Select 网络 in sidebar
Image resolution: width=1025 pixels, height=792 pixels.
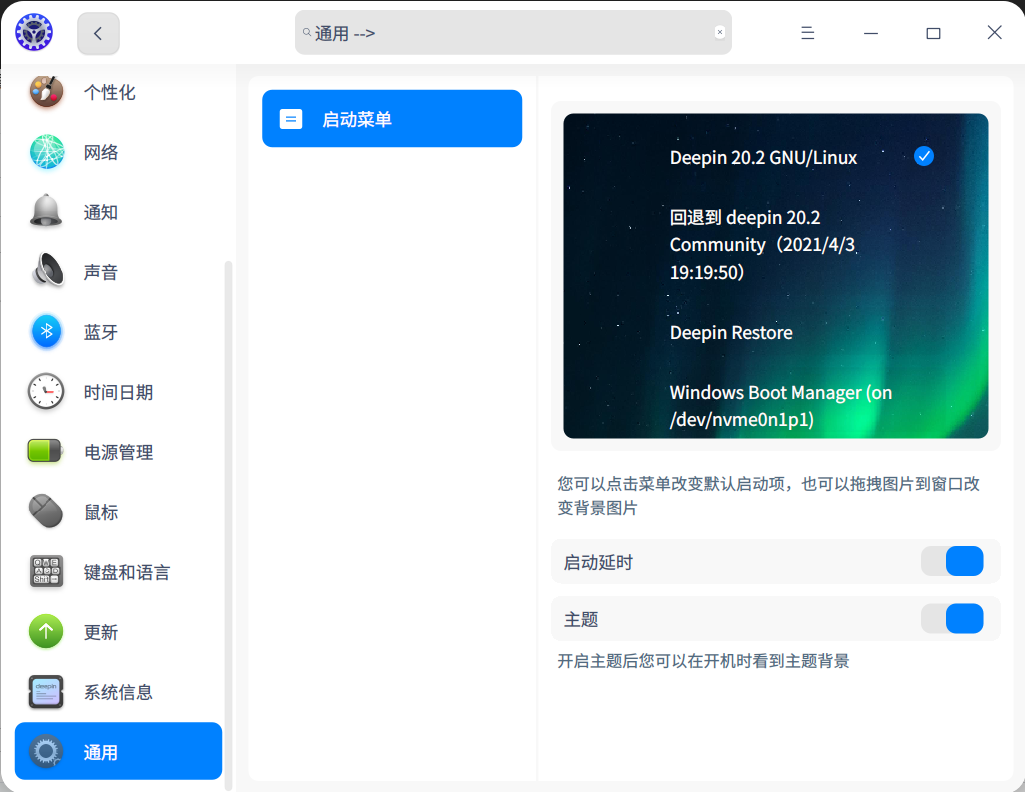click(x=101, y=152)
